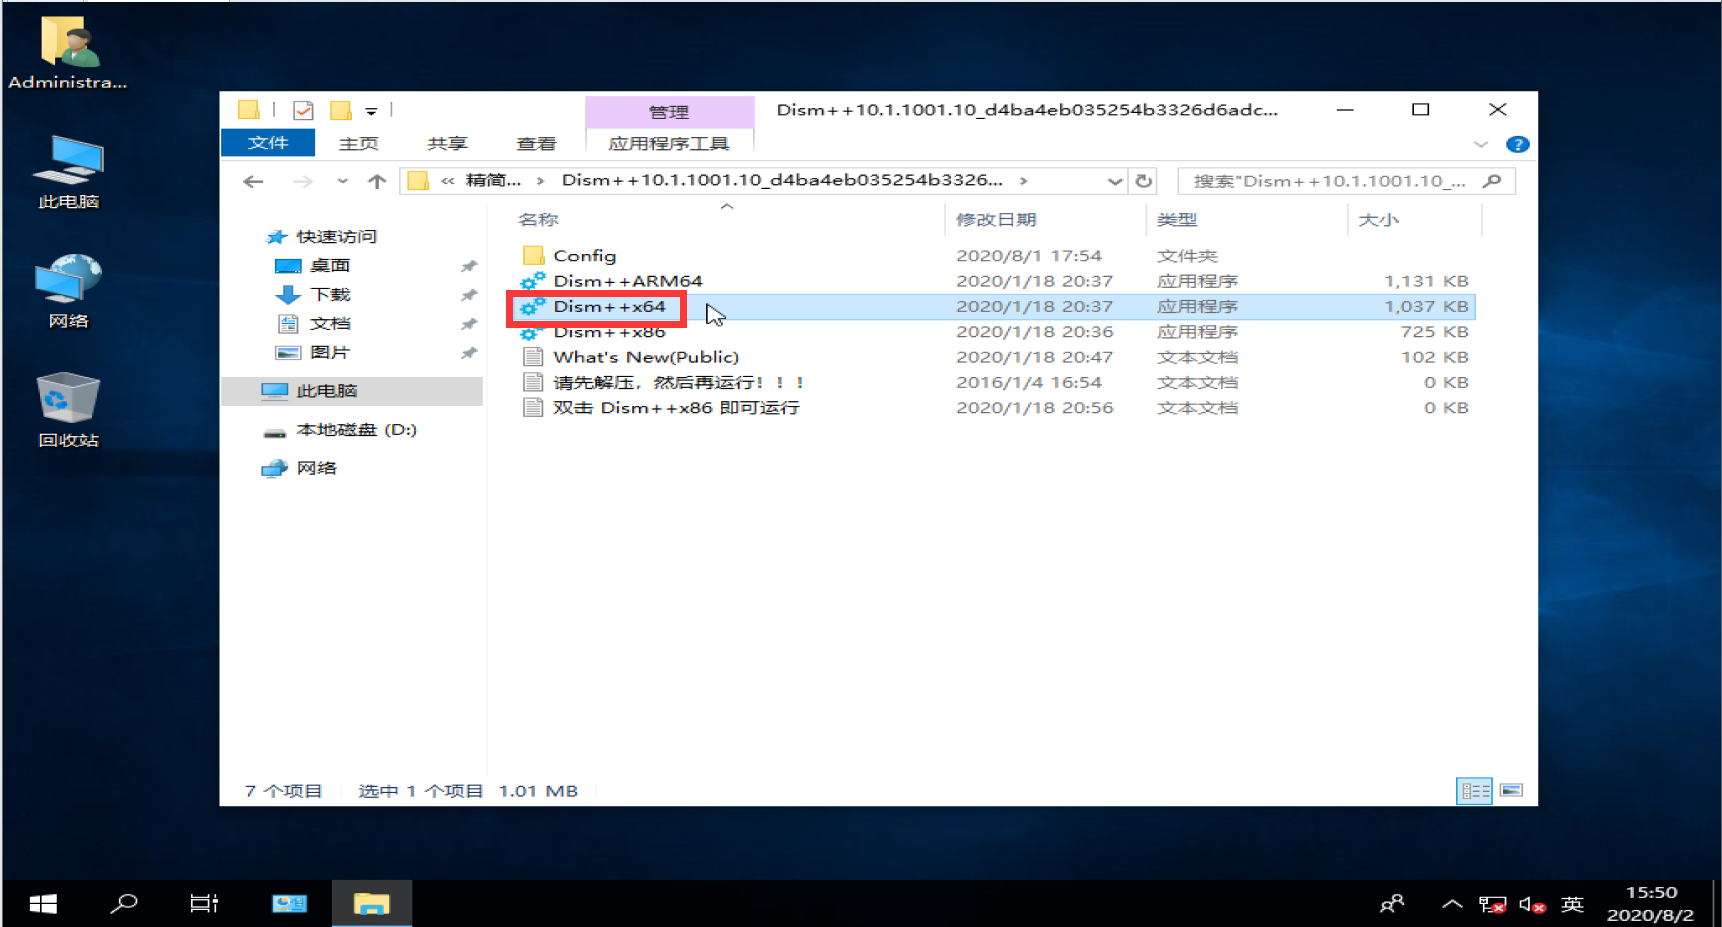Select 网络 in the navigation pane

tap(316, 468)
